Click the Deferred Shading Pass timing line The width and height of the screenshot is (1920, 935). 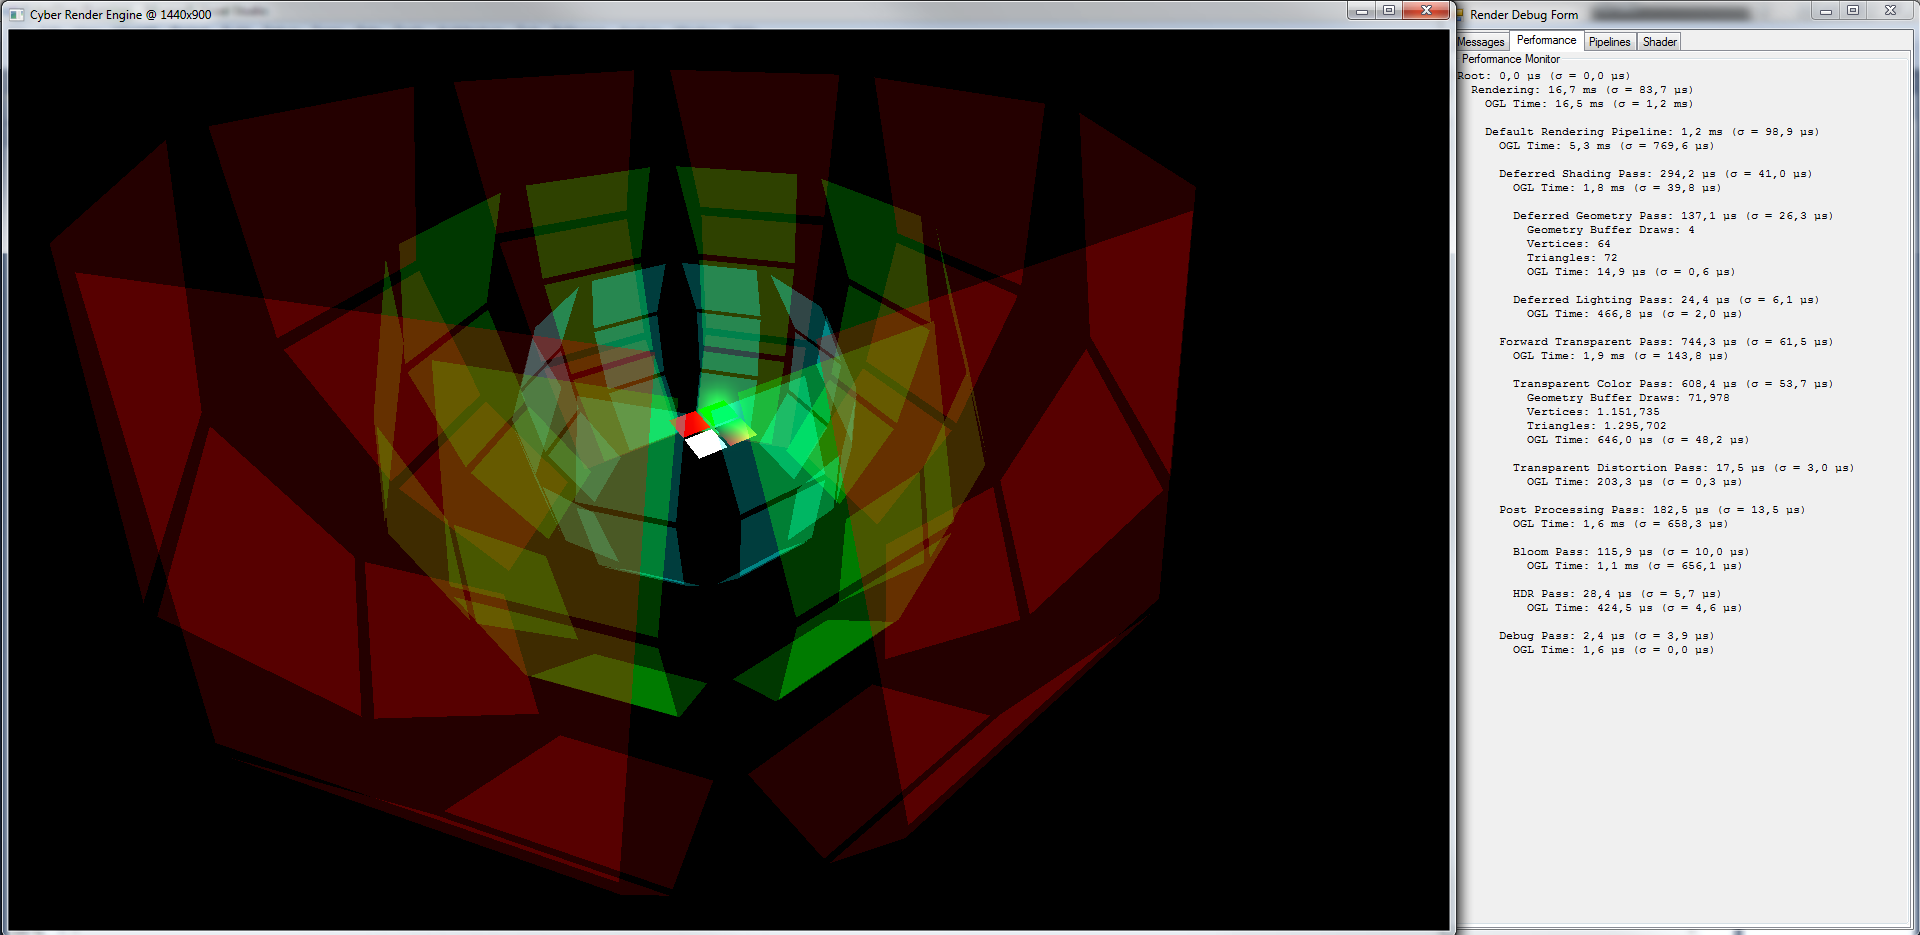(x=1655, y=174)
